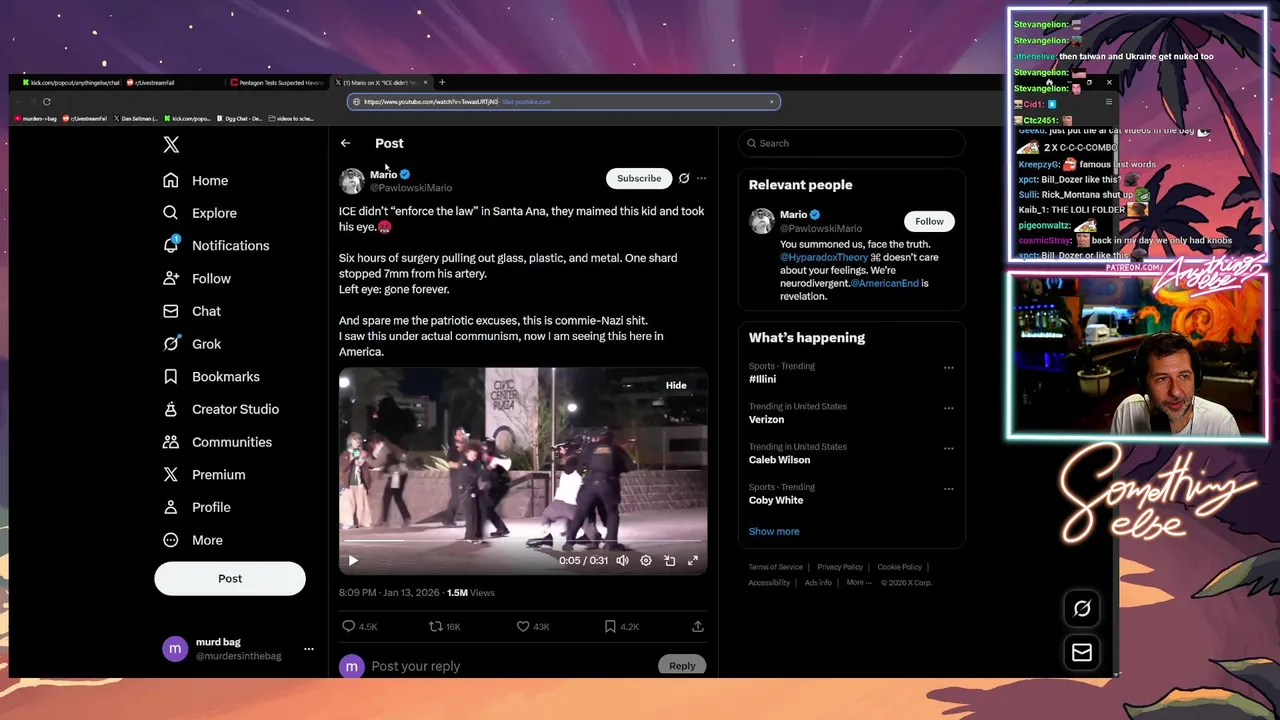The image size is (1280, 720).
Task: Open the @AmericanEnd mention link
Action: (884, 283)
